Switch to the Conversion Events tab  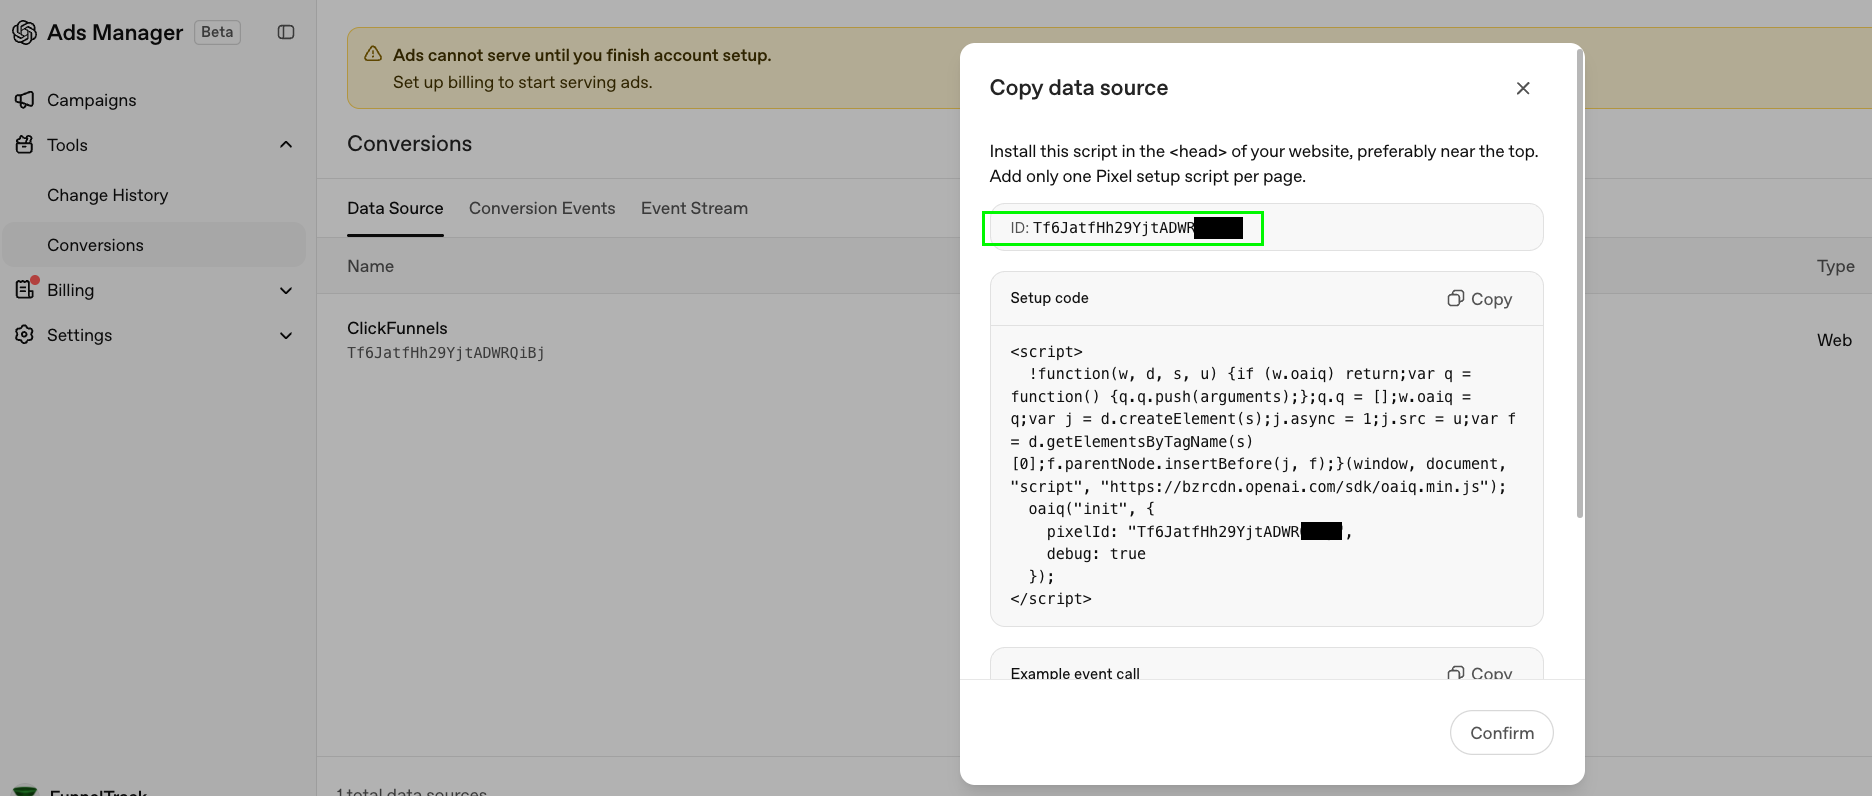(x=542, y=208)
